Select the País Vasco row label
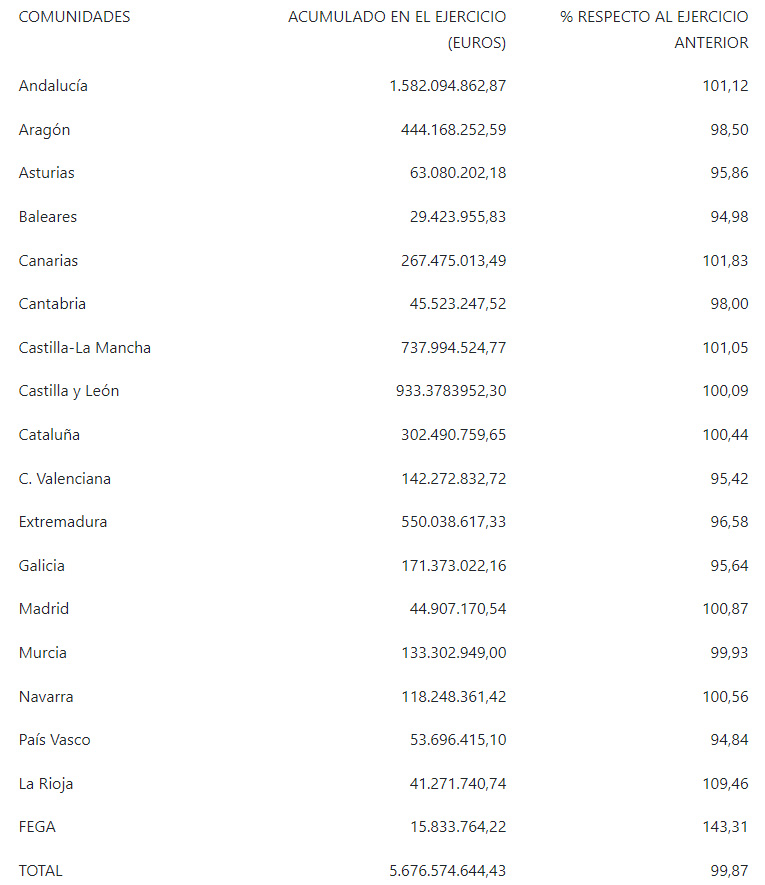This screenshot has width=765, height=885. (54, 740)
